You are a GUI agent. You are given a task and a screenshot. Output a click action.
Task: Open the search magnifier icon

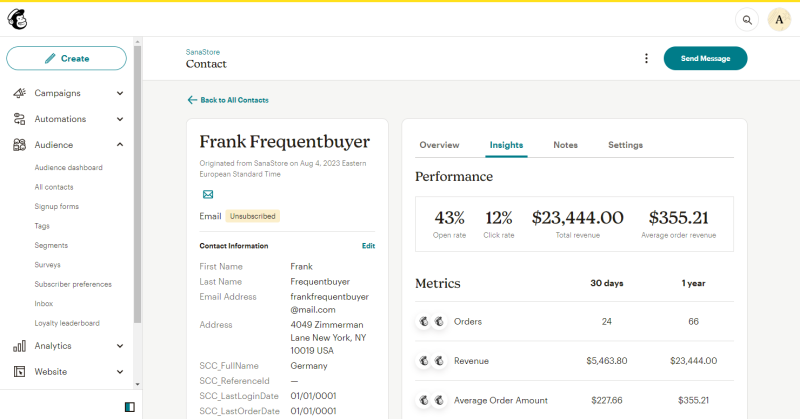click(x=747, y=20)
